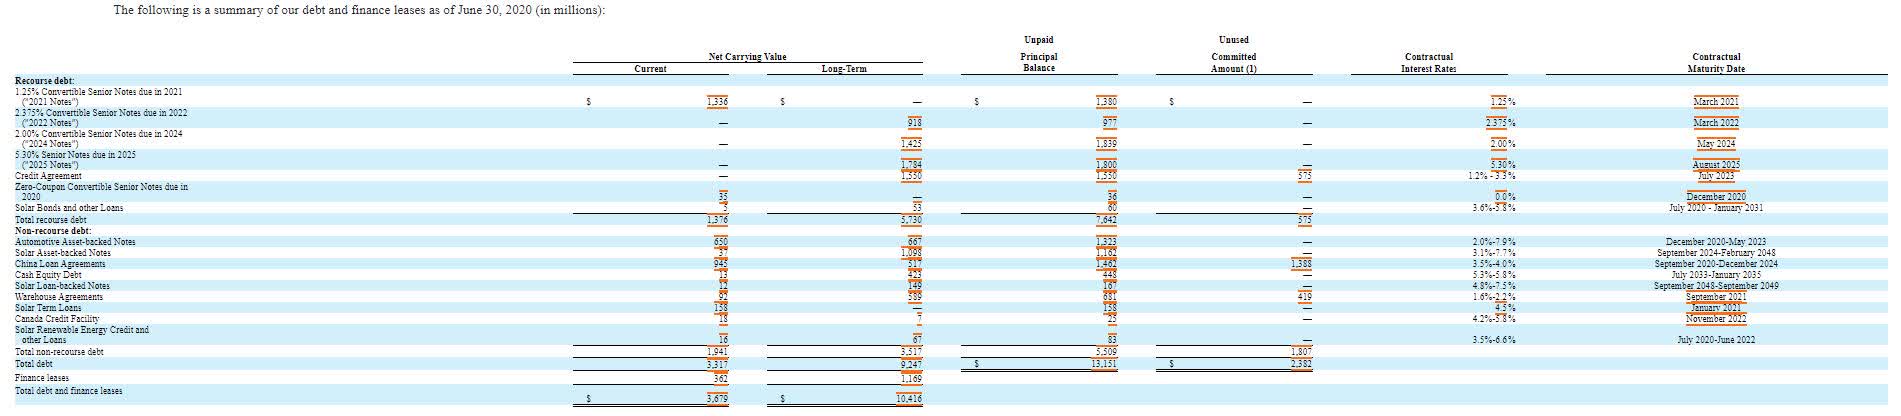This screenshot has height=416, width=1901.
Task: Click the grand total current value 3,679
Action: (717, 398)
